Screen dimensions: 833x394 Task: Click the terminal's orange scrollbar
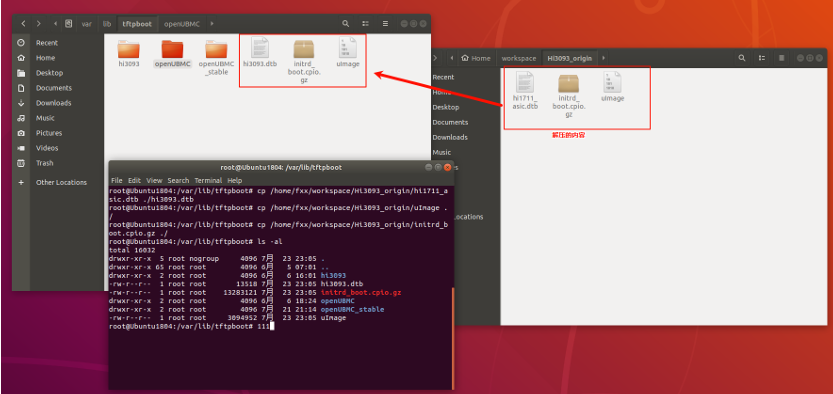click(453, 338)
